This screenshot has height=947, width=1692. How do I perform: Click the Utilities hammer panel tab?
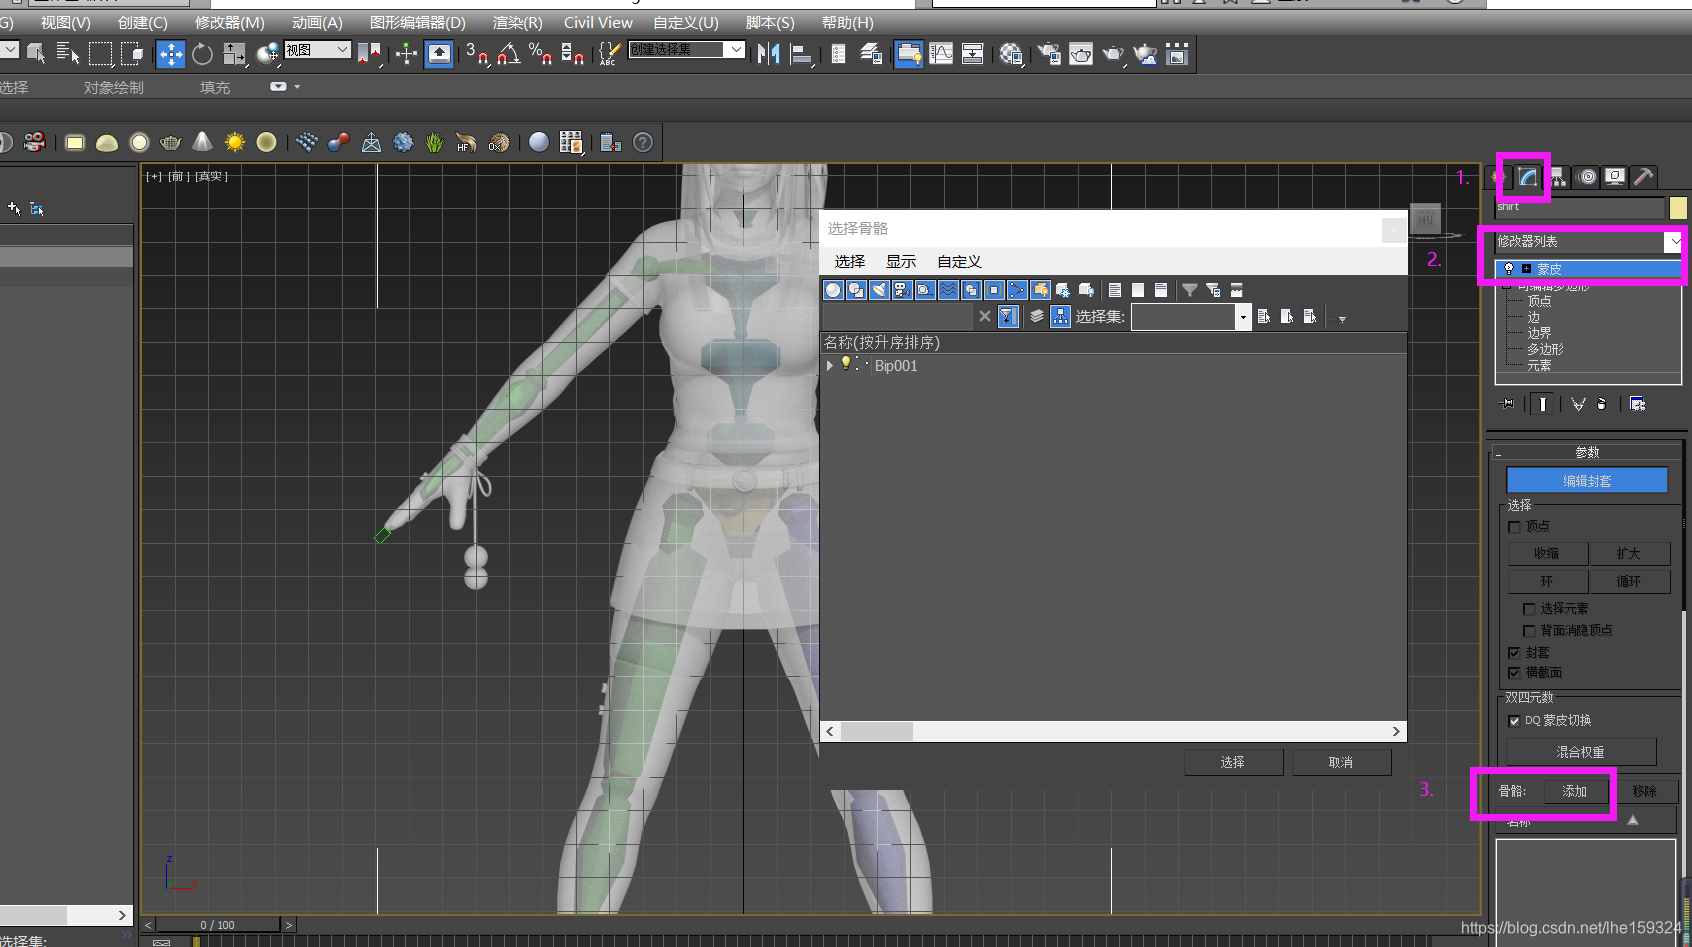pos(1643,177)
